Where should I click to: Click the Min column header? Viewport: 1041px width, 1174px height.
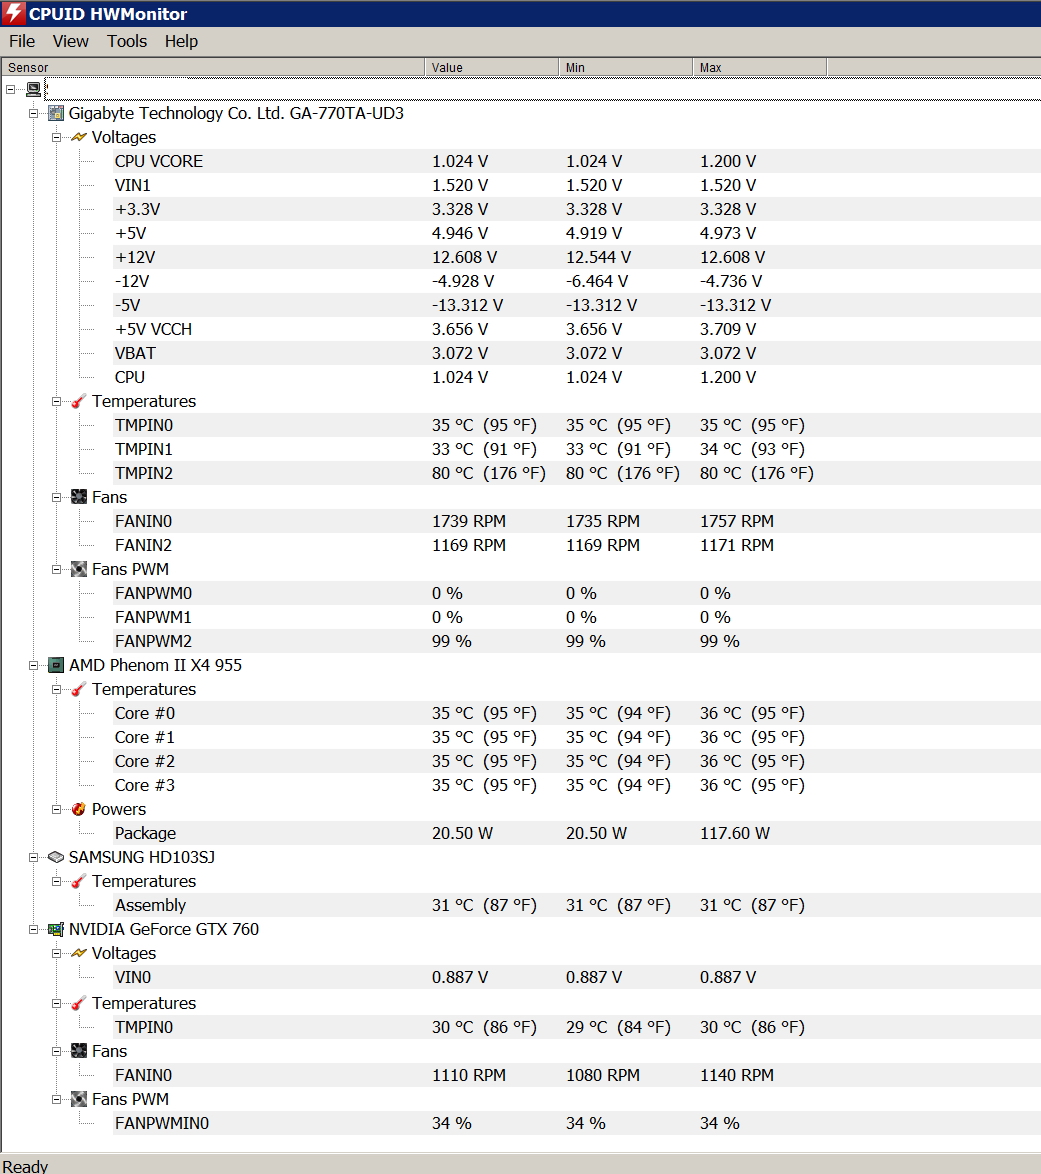point(626,67)
